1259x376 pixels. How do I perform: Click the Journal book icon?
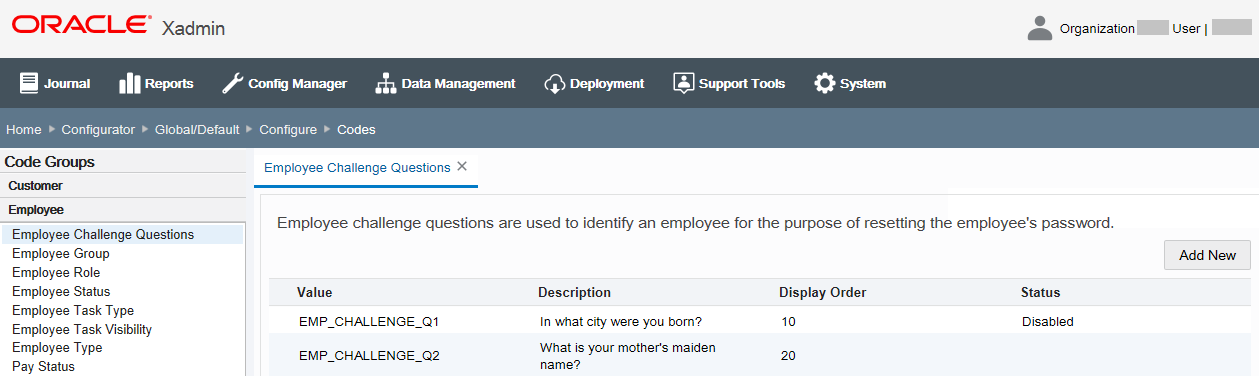click(x=28, y=83)
